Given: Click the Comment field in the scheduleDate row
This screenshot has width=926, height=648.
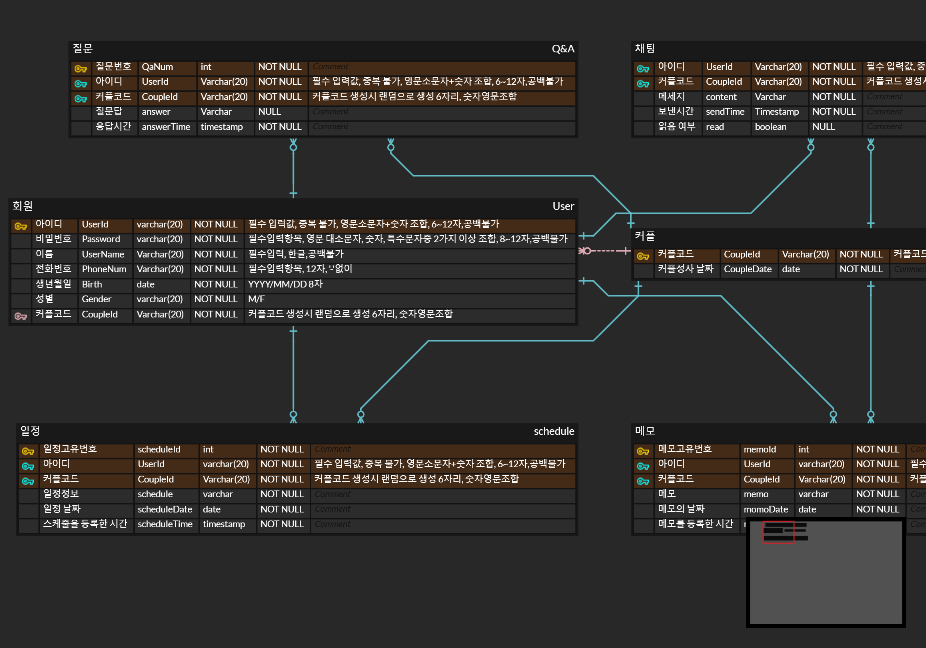Looking at the screenshot, I should coord(443,509).
